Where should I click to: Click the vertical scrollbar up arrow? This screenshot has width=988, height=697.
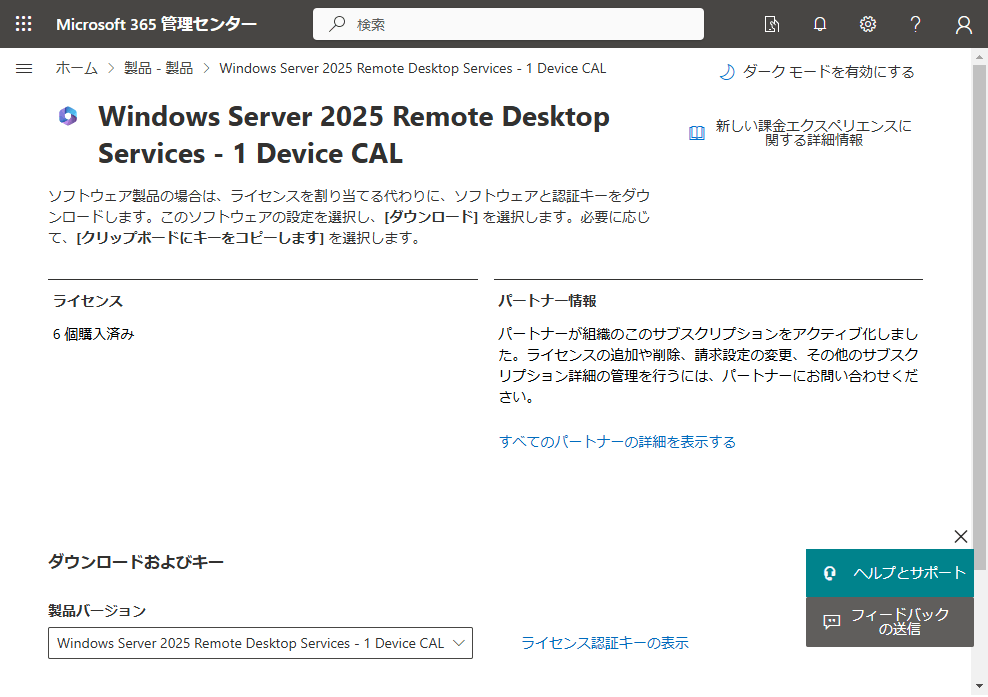coord(979,57)
